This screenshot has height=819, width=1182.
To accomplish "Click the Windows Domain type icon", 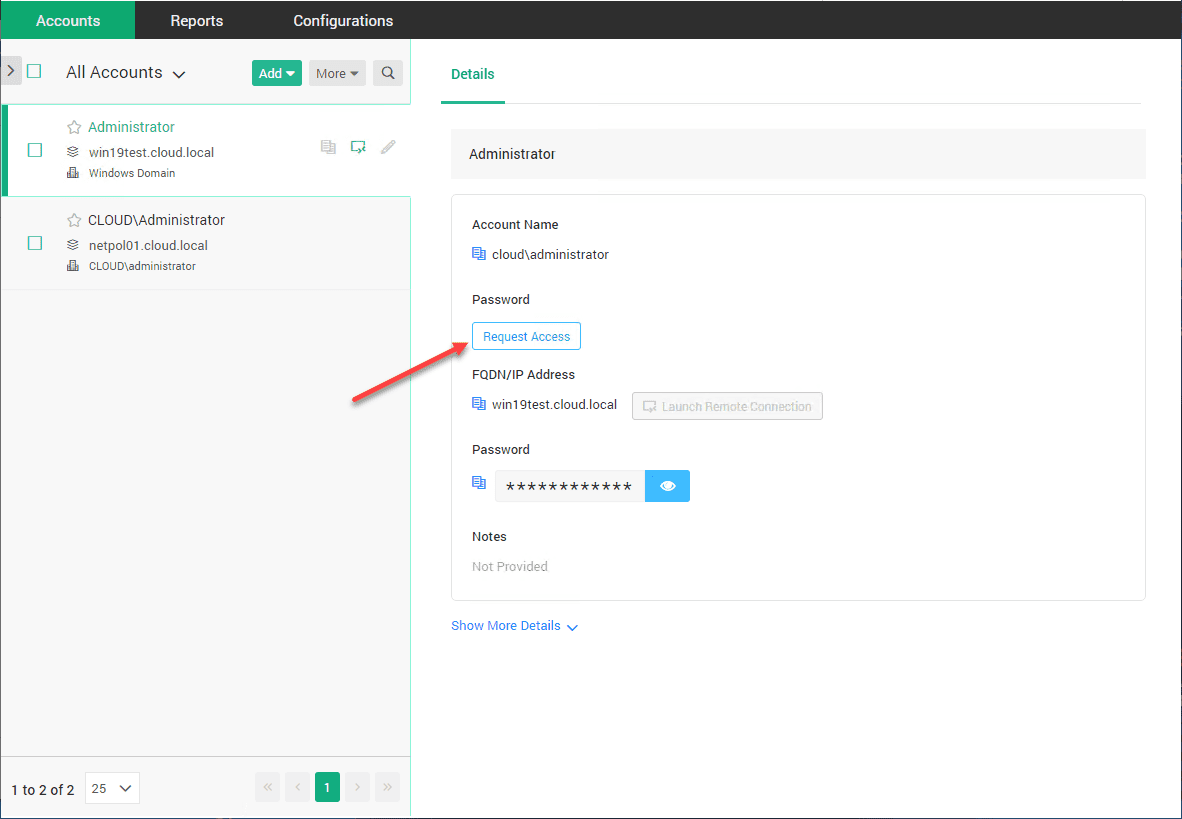I will click(x=73, y=173).
